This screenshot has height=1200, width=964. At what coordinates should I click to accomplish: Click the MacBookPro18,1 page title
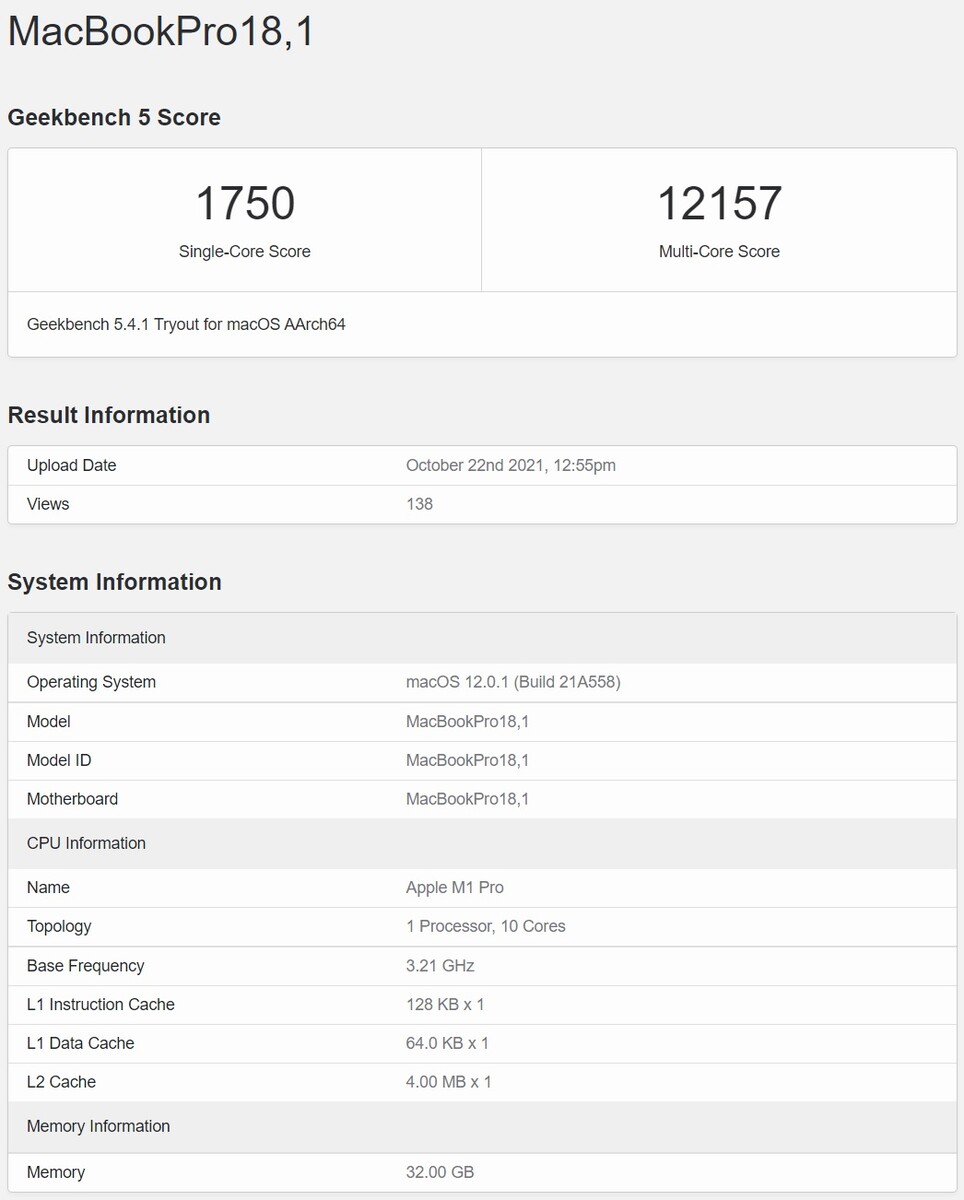161,32
